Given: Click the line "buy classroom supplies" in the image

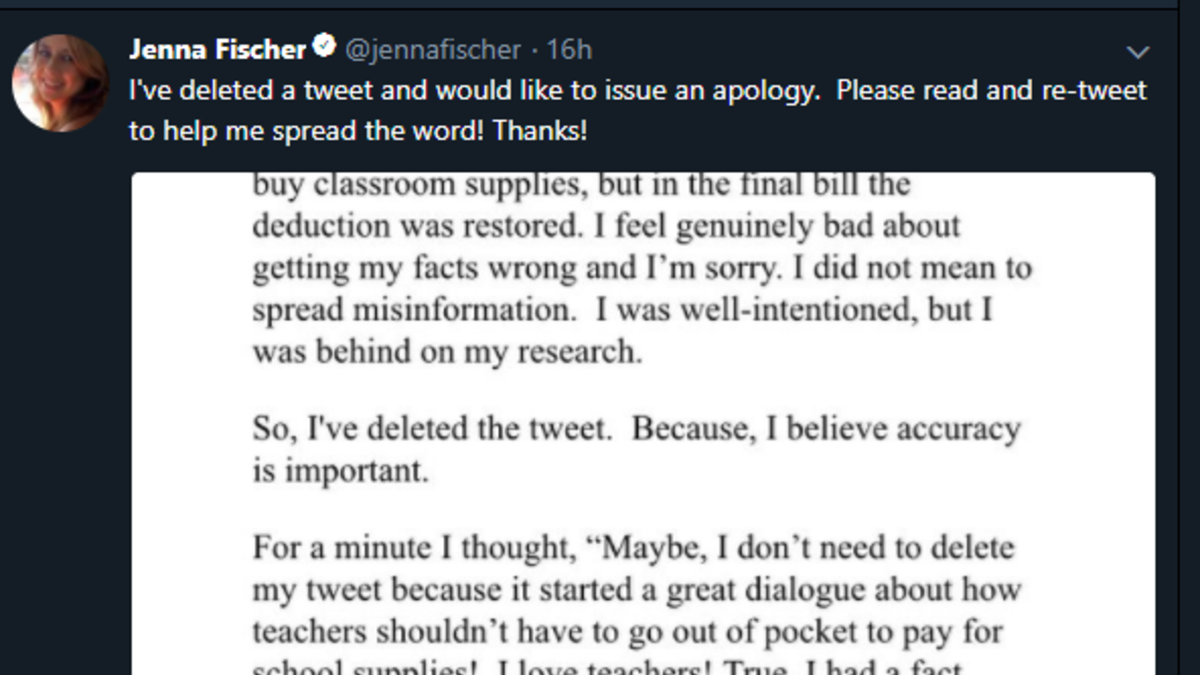Looking at the screenshot, I should (581, 185).
